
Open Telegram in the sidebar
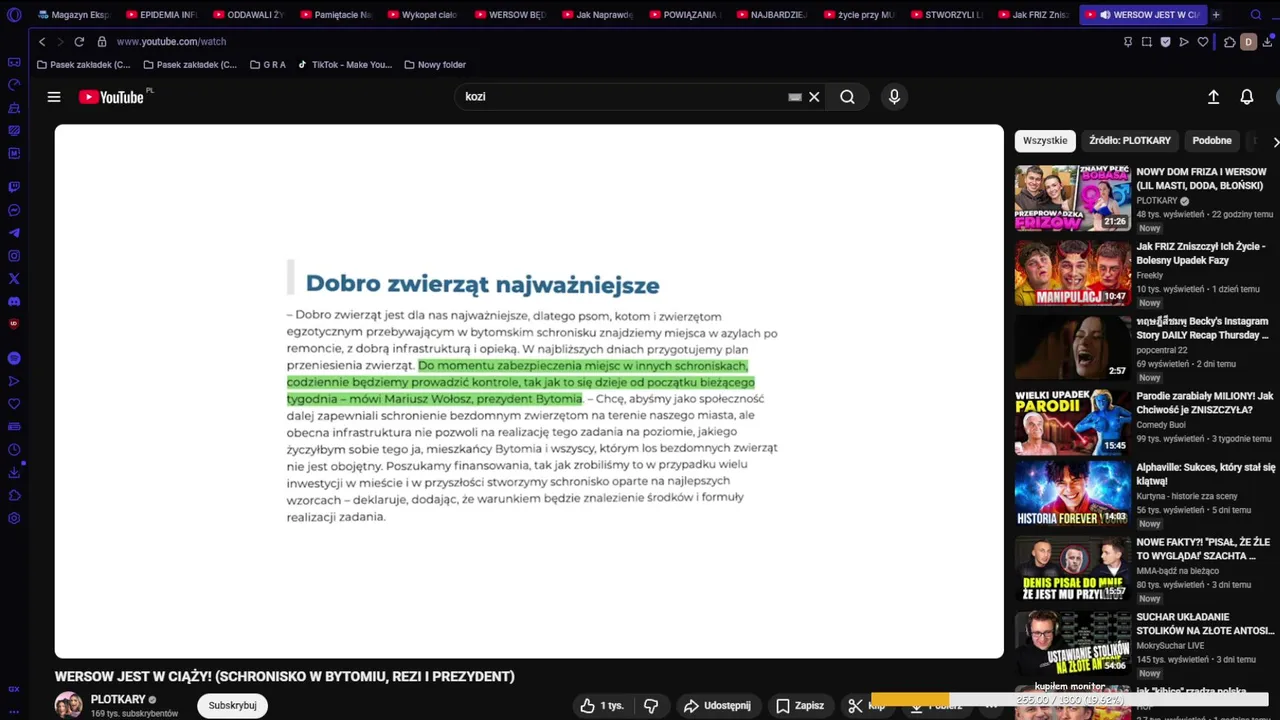pyautogui.click(x=14, y=233)
